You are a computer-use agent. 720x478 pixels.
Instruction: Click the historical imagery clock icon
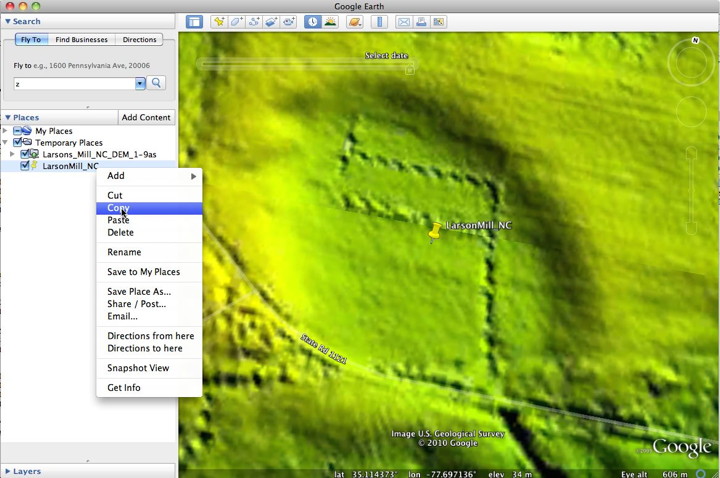[313, 21]
